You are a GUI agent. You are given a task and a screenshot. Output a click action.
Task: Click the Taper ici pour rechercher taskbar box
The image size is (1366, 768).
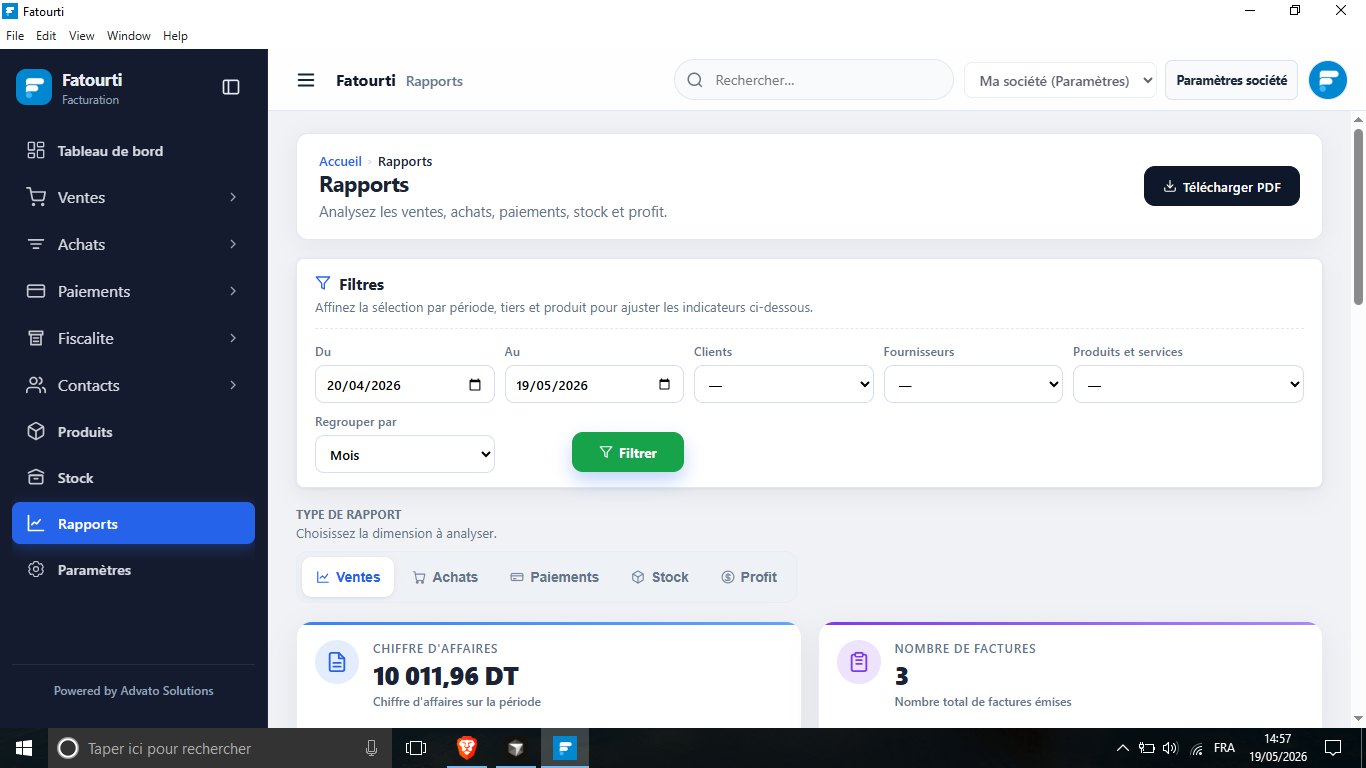(x=220, y=748)
